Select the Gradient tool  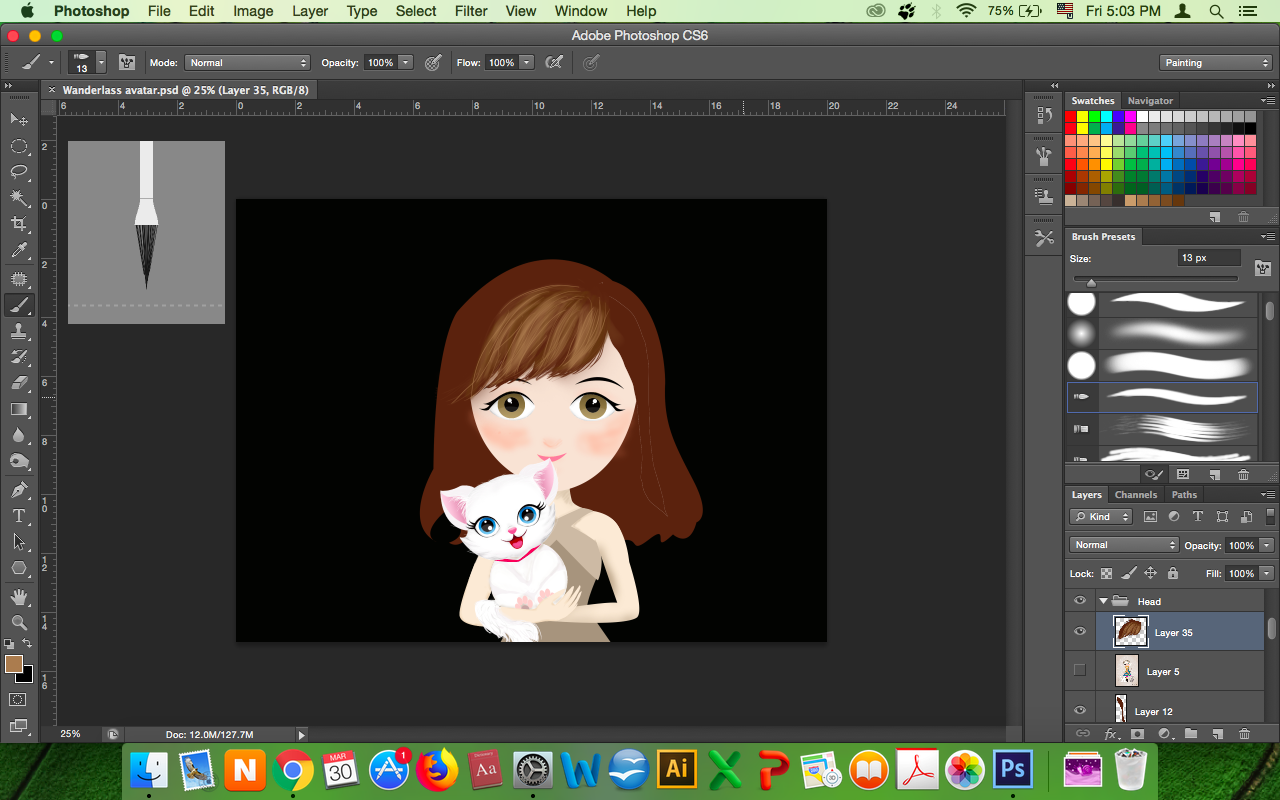click(x=19, y=409)
